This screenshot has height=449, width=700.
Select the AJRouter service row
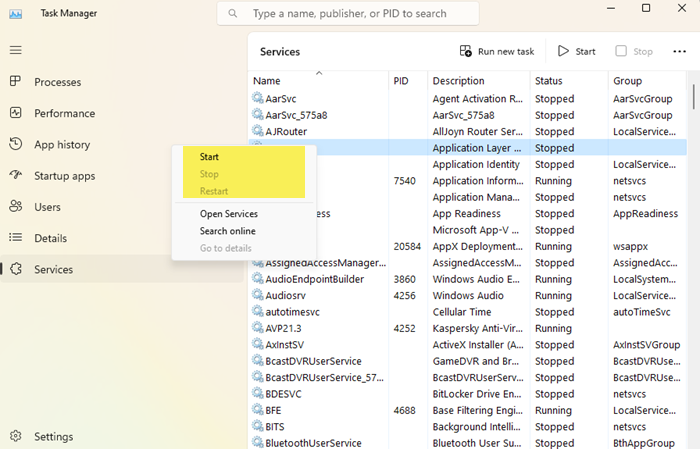point(286,131)
